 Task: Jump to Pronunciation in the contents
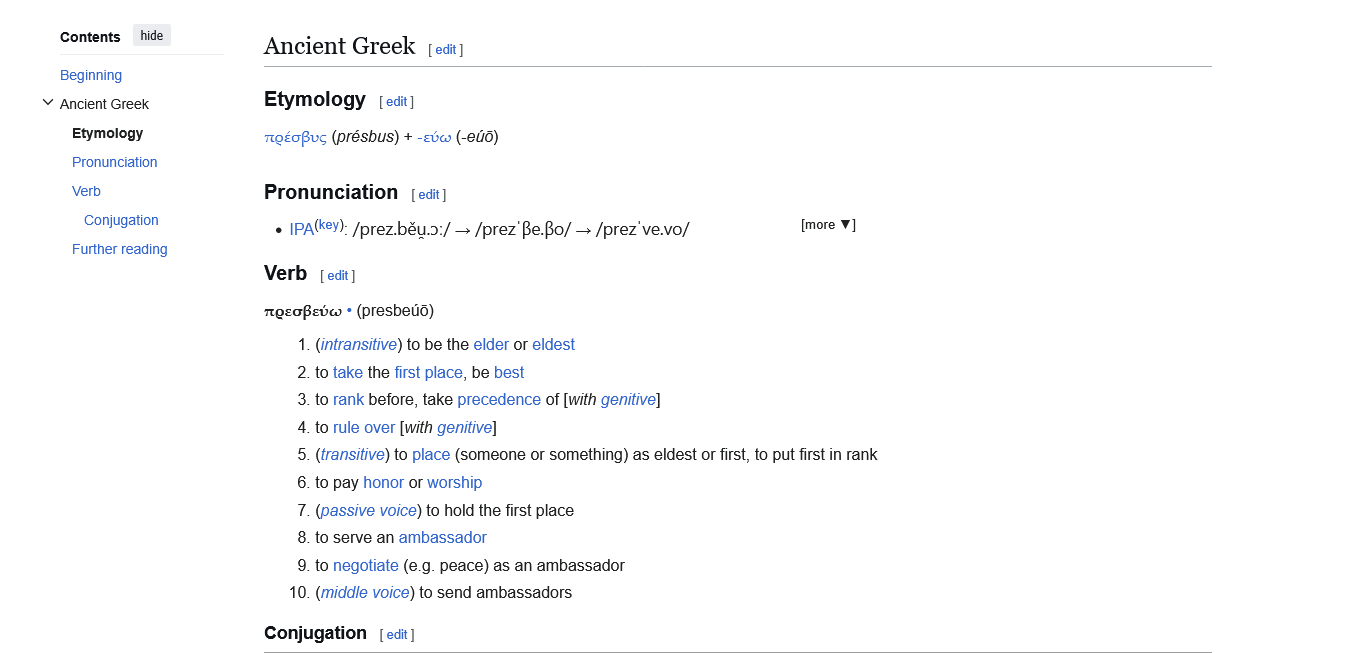(115, 162)
